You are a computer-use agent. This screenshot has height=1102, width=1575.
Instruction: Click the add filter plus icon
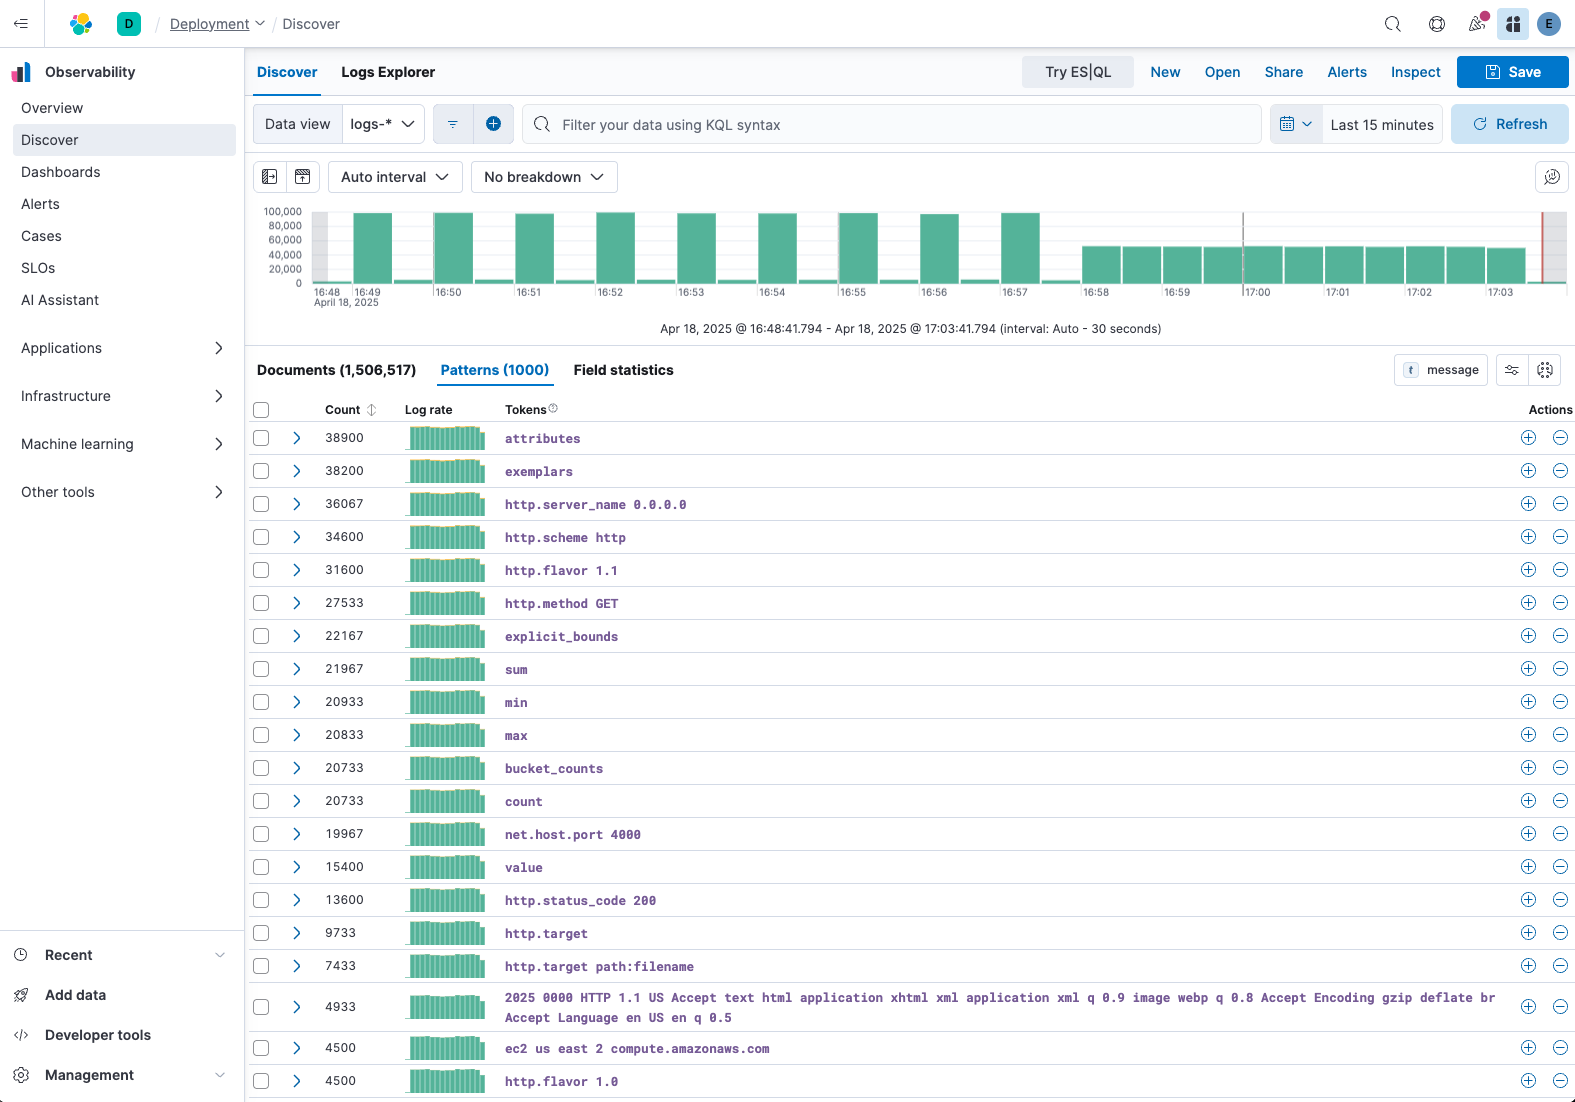click(493, 124)
